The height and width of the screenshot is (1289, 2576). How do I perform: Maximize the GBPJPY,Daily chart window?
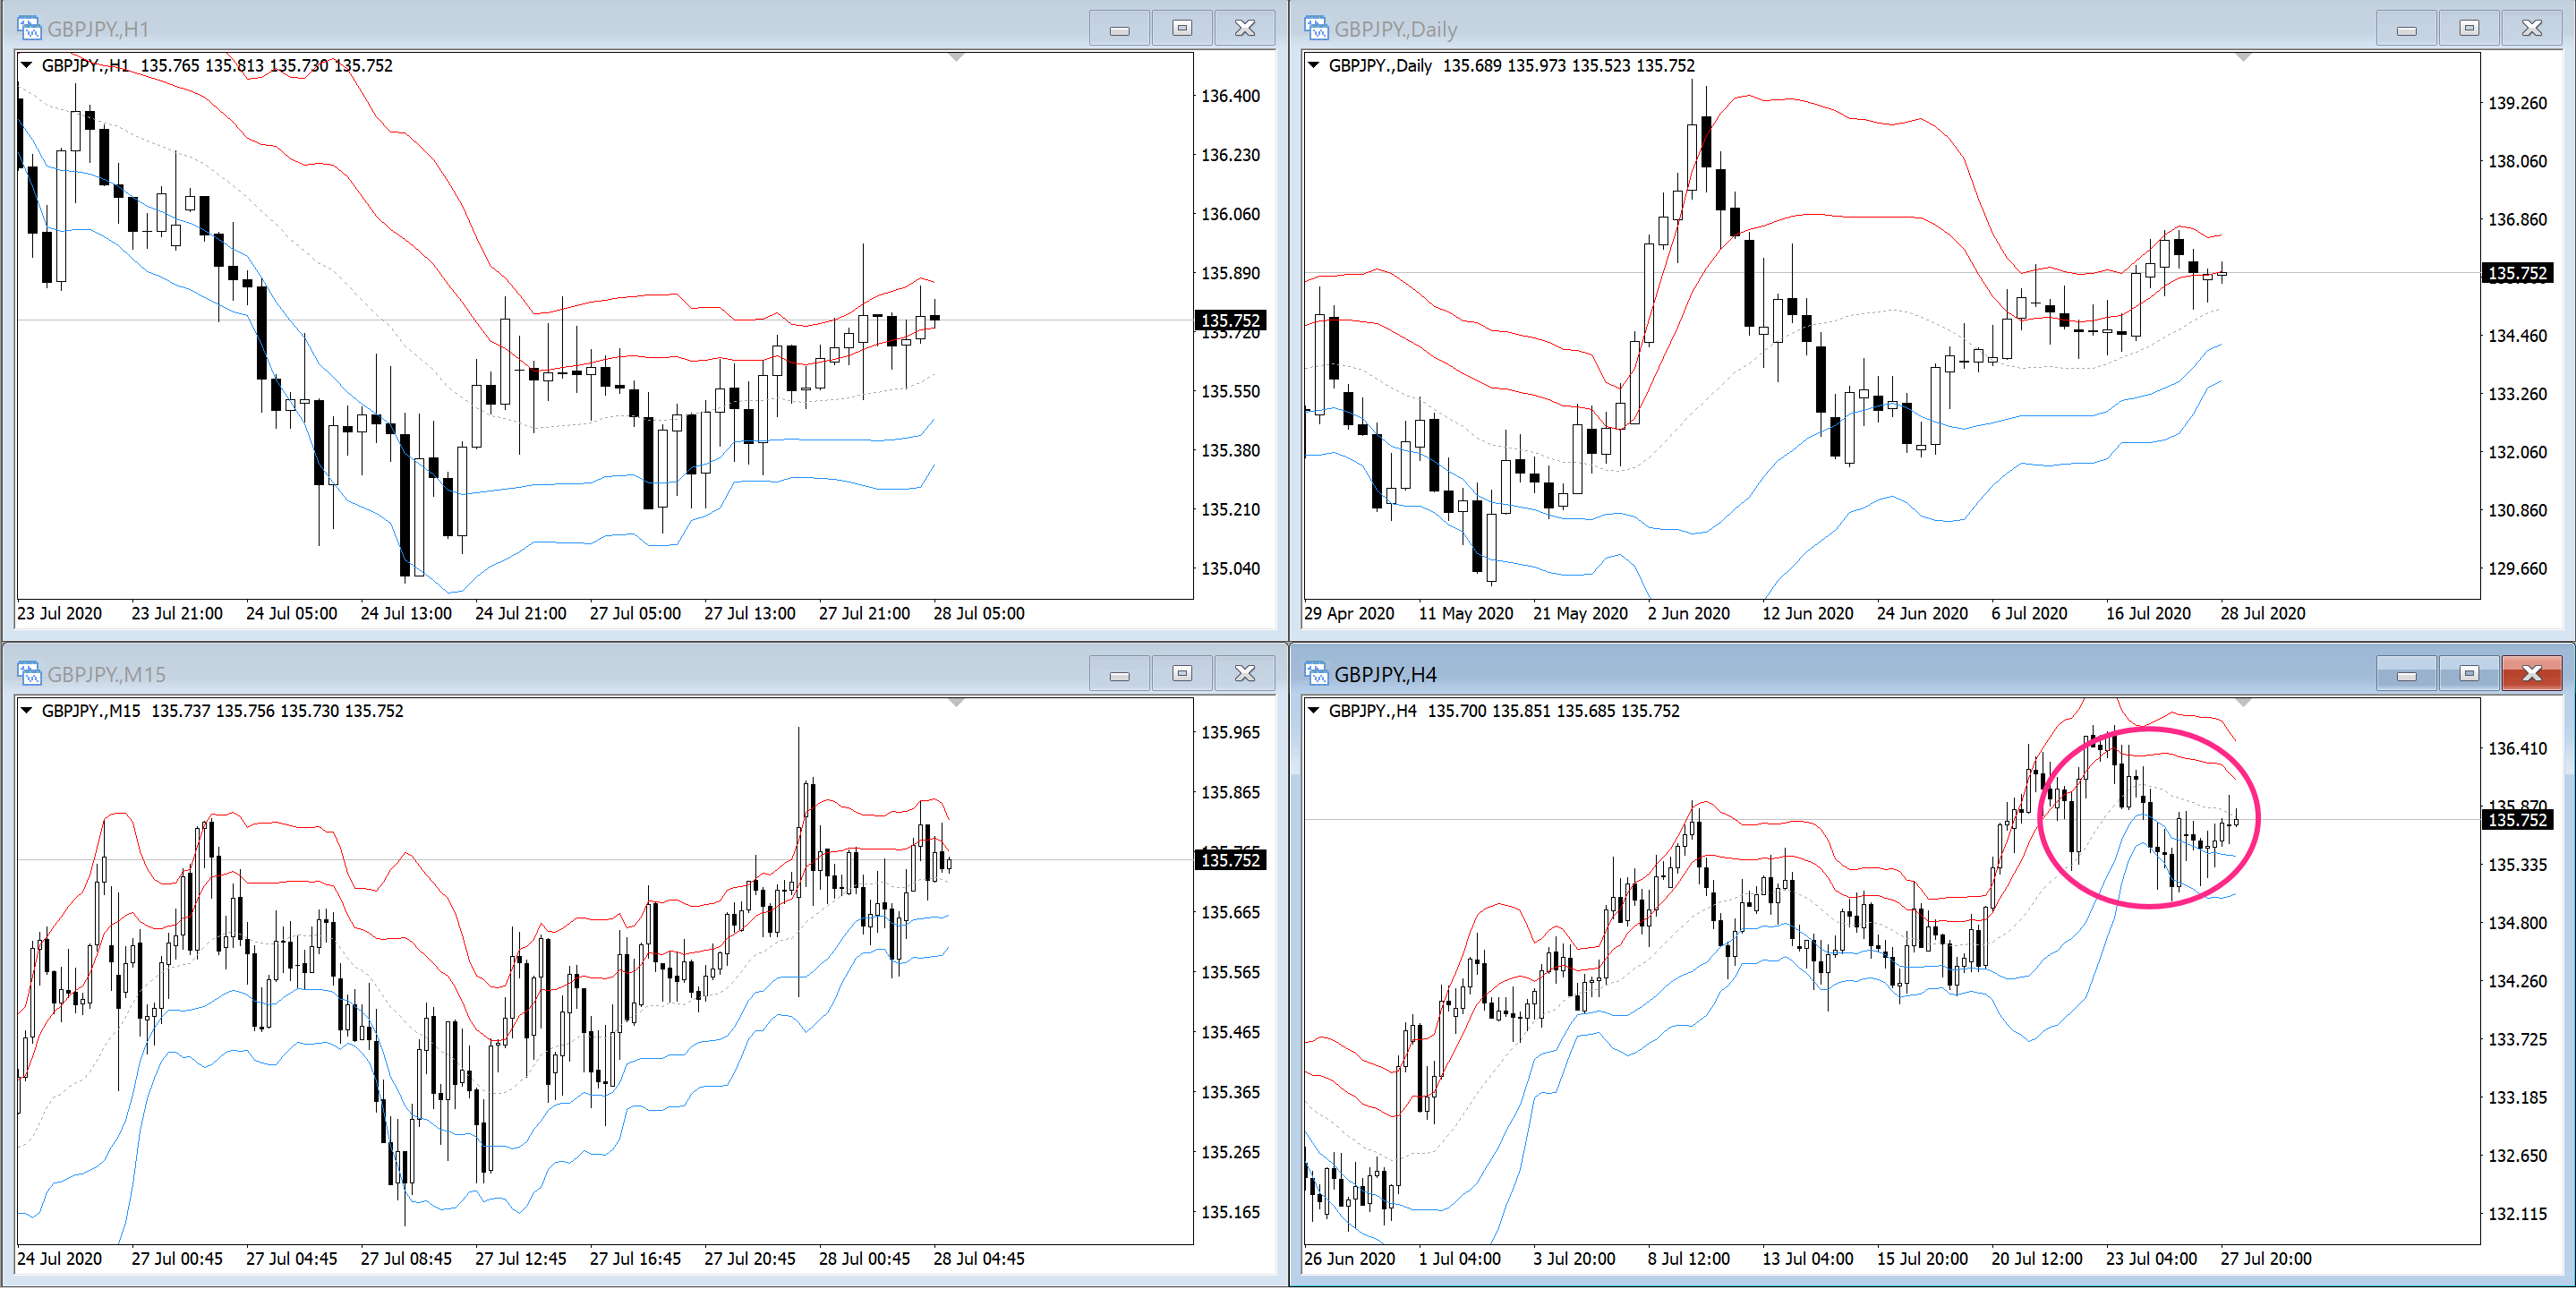pos(2469,28)
